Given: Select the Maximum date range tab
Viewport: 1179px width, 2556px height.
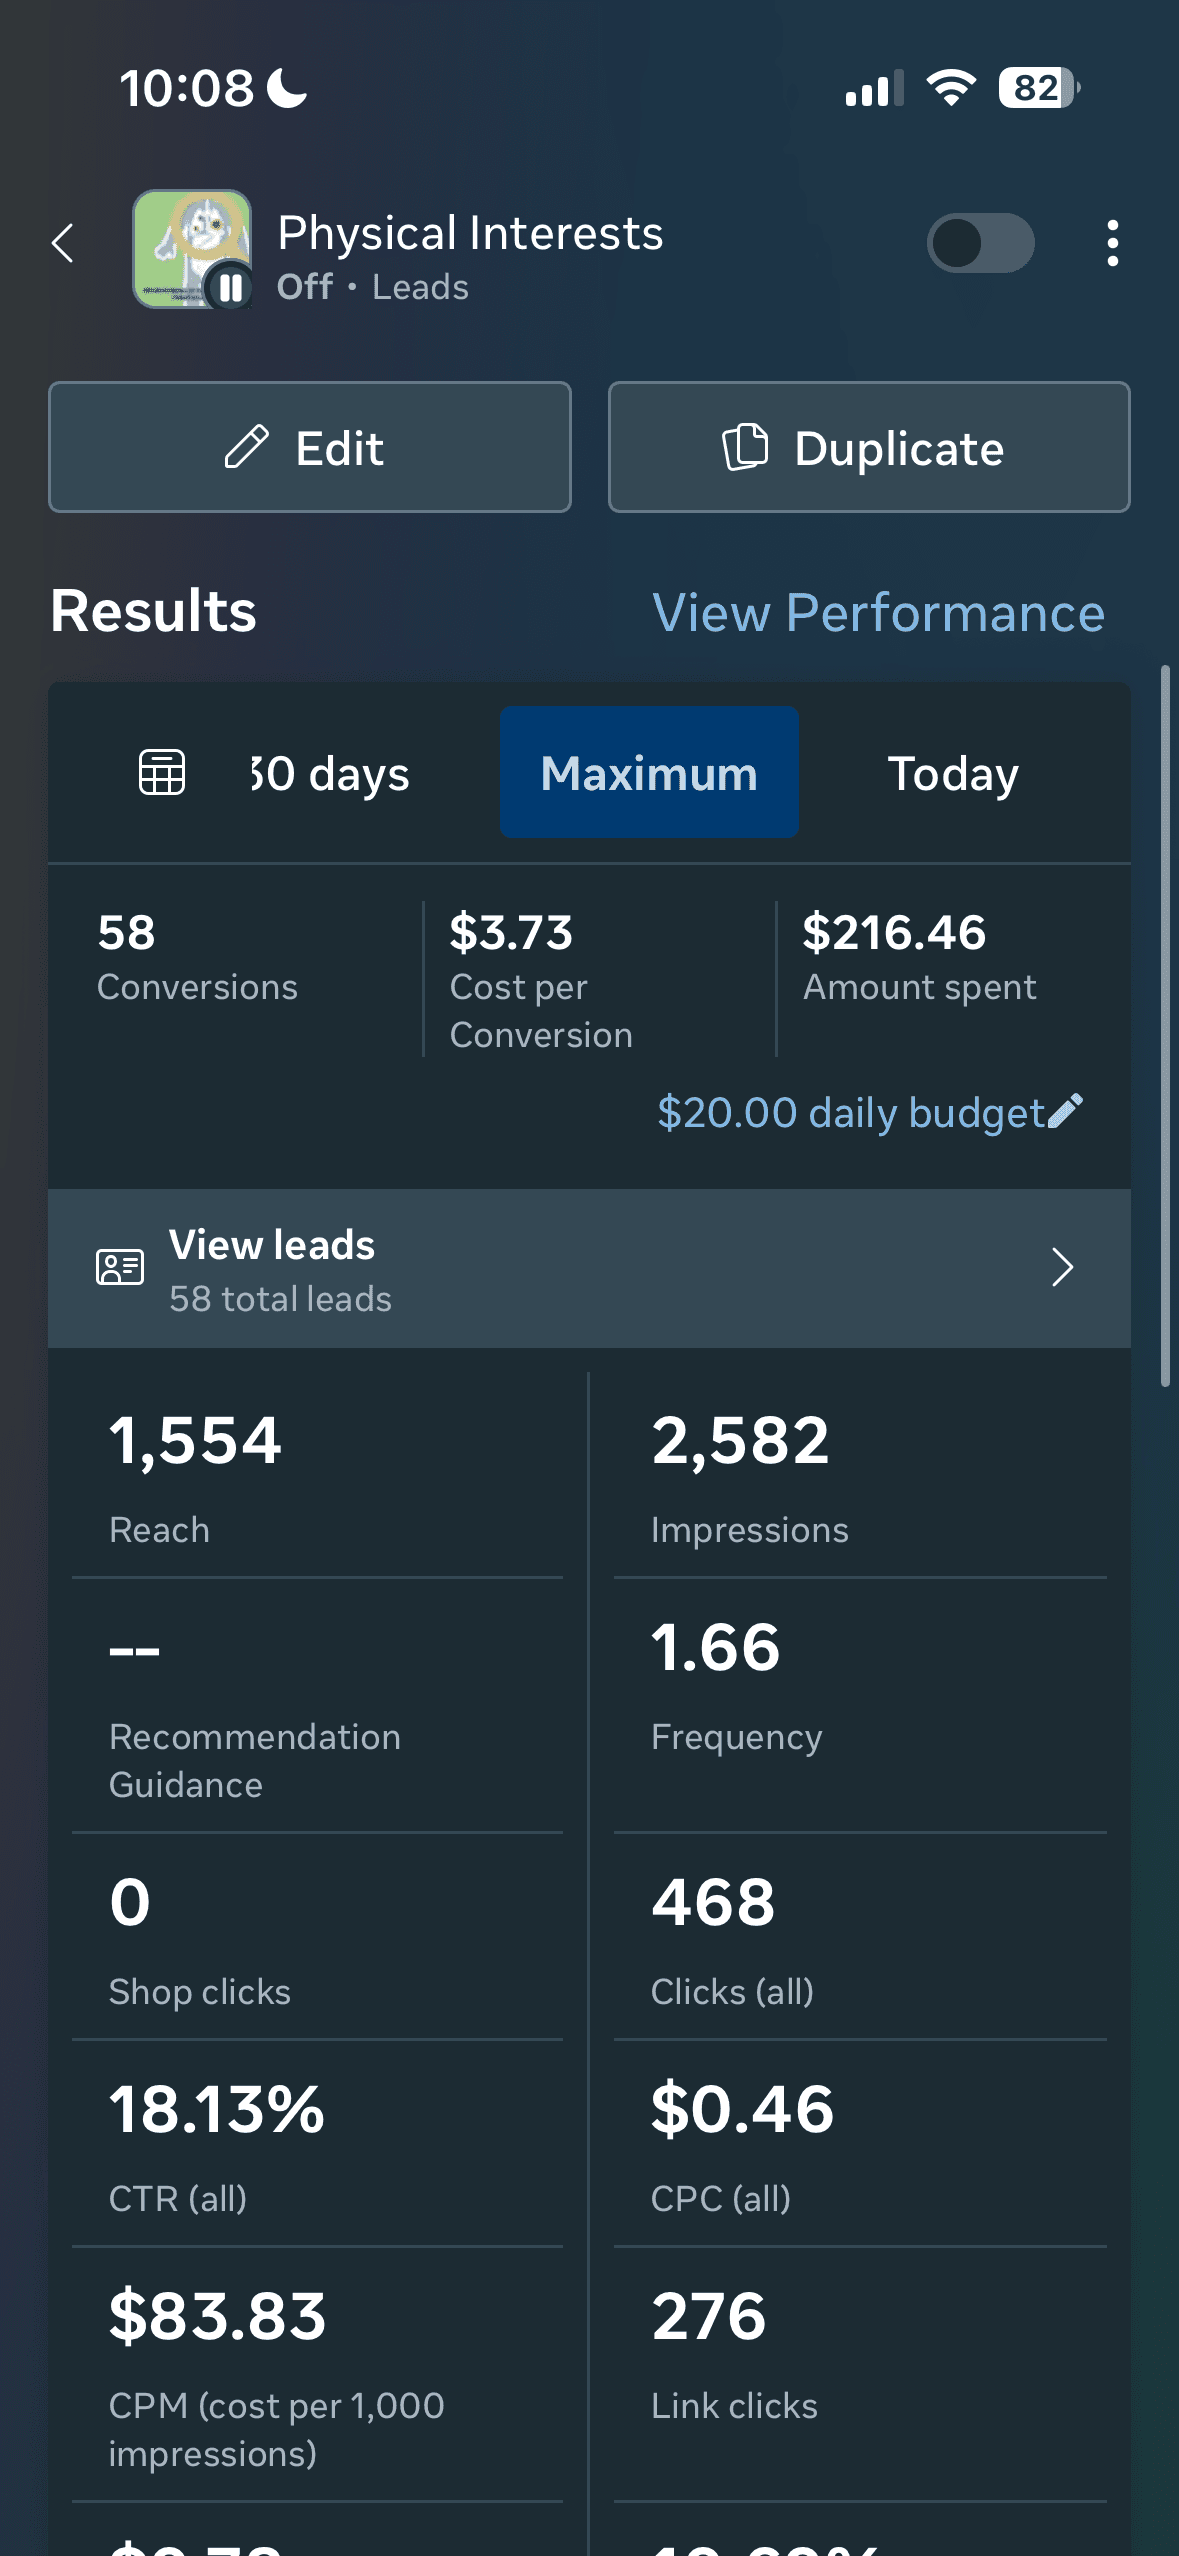Looking at the screenshot, I should click(x=649, y=773).
